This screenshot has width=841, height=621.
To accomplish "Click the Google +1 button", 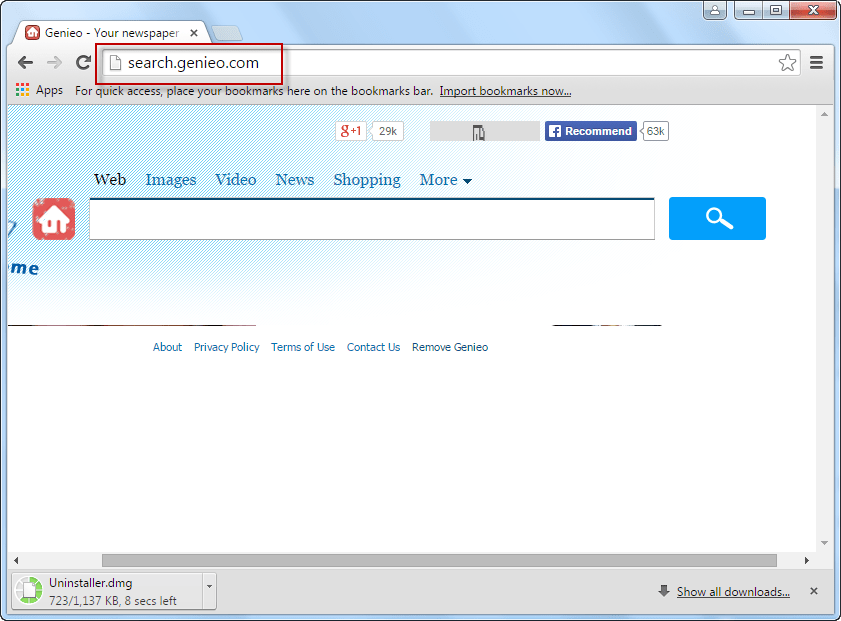I will click(x=351, y=131).
